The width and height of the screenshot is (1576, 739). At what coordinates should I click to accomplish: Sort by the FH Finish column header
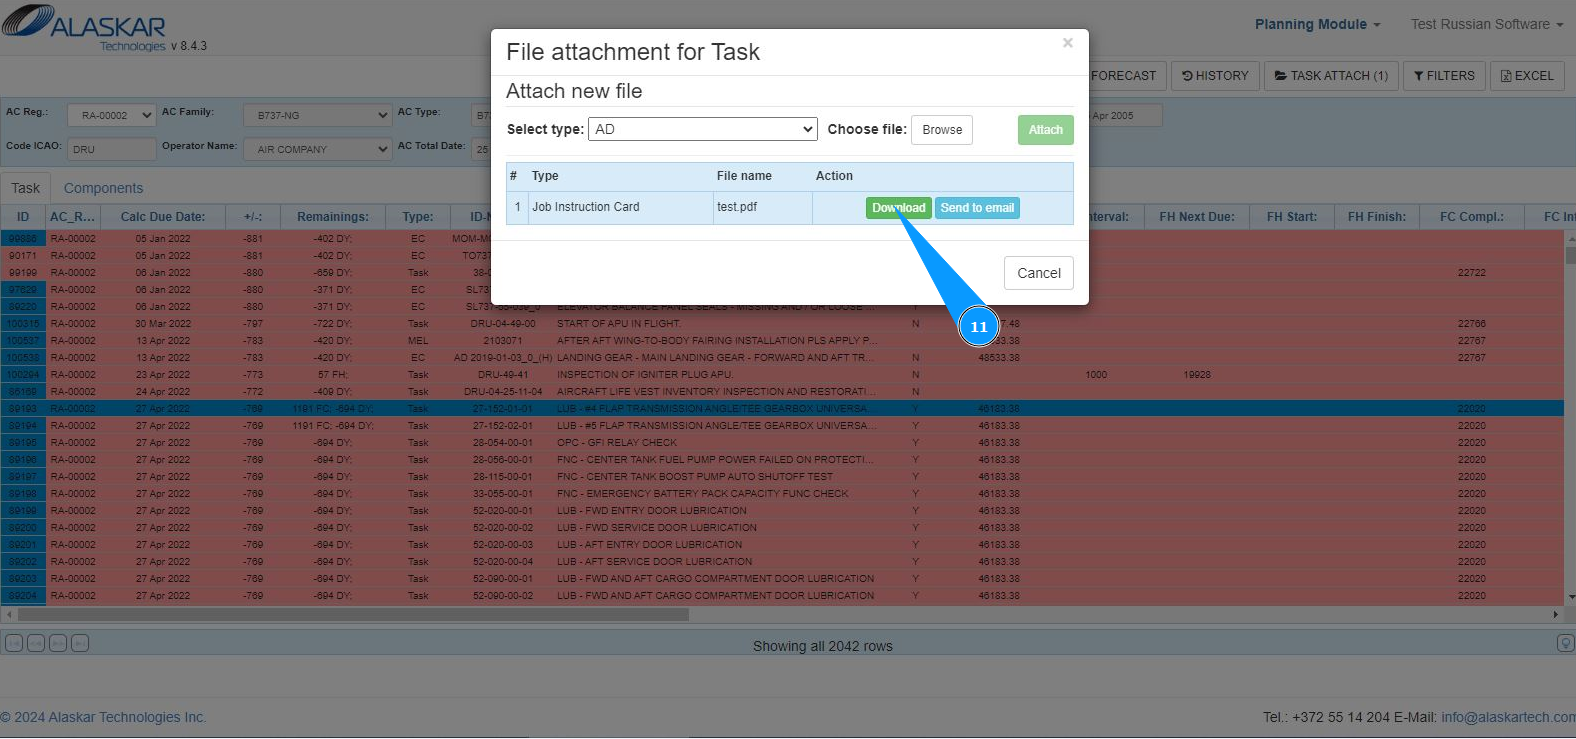[x=1377, y=217]
